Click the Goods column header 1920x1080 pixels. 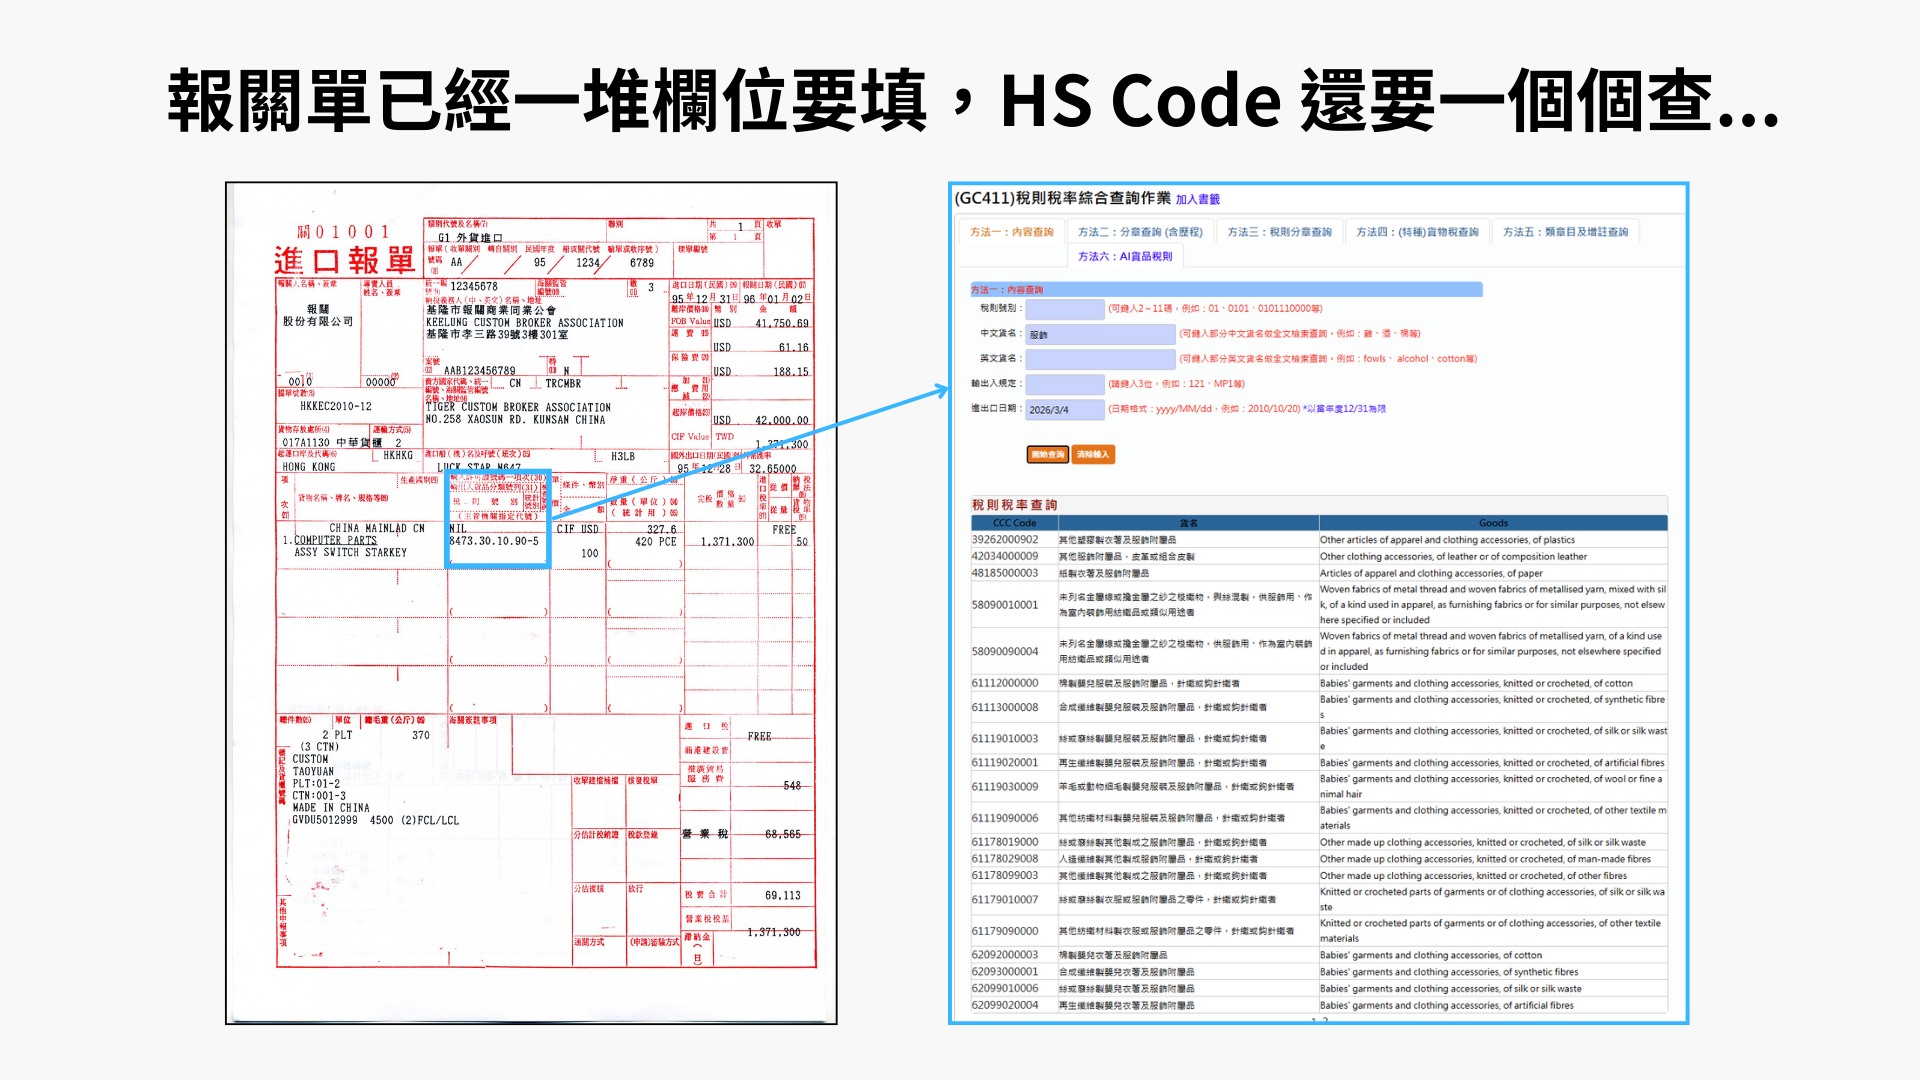[x=1492, y=523]
